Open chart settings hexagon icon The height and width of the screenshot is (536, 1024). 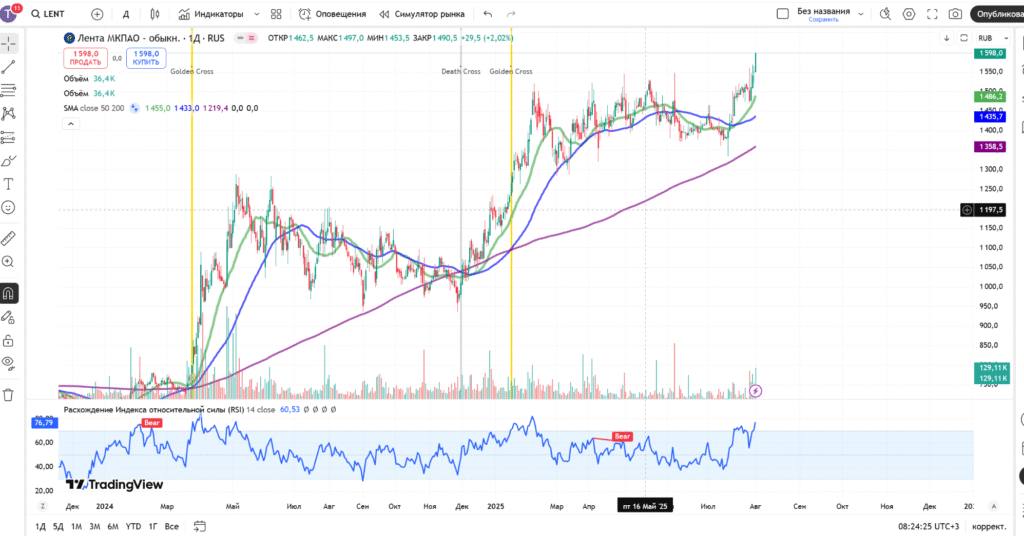coord(908,14)
